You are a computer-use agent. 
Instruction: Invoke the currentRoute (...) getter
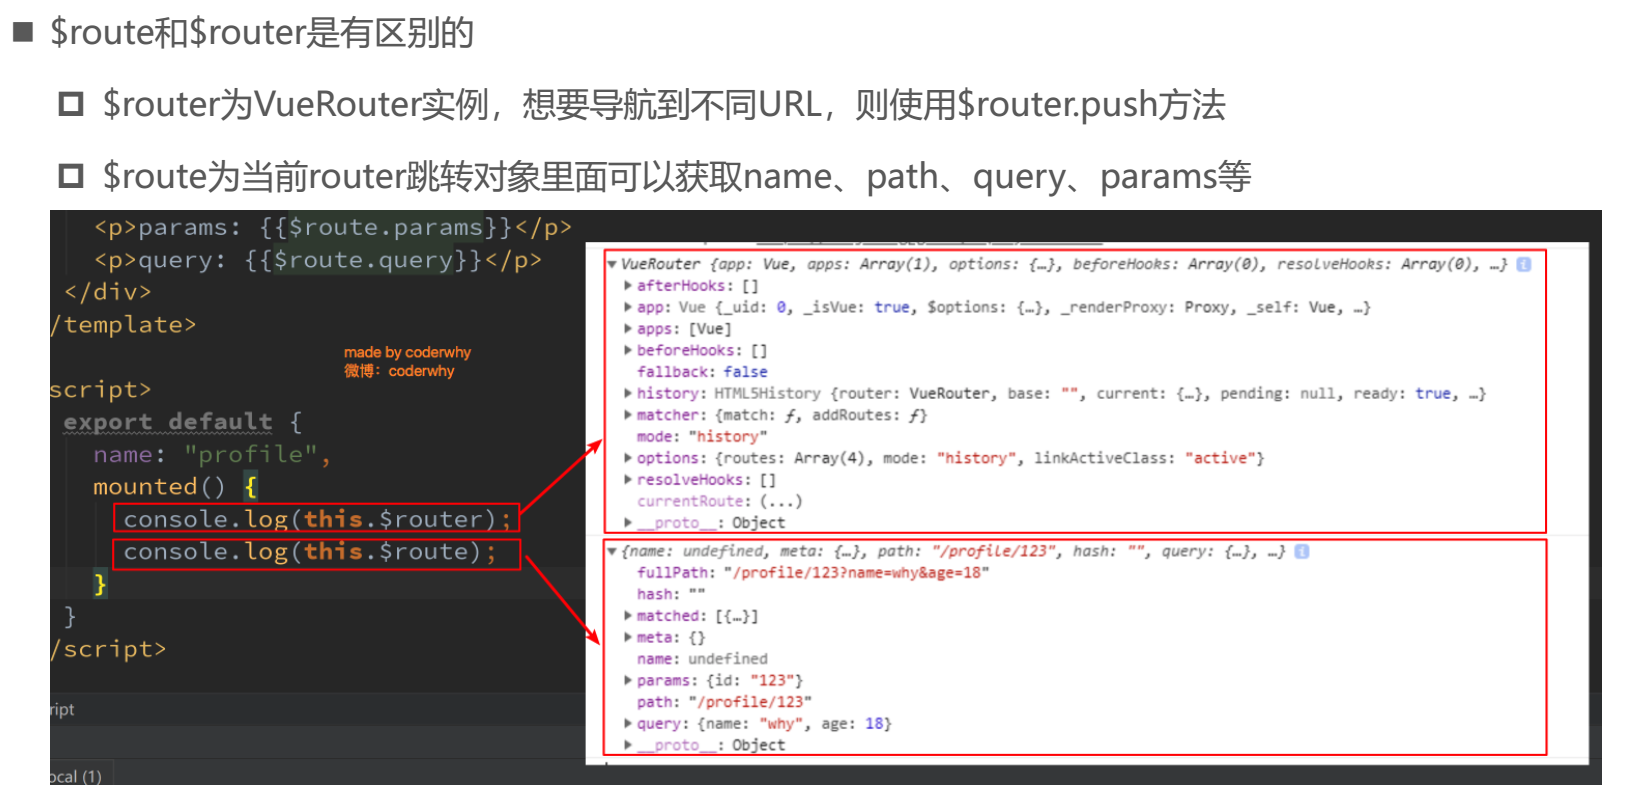tap(780, 501)
